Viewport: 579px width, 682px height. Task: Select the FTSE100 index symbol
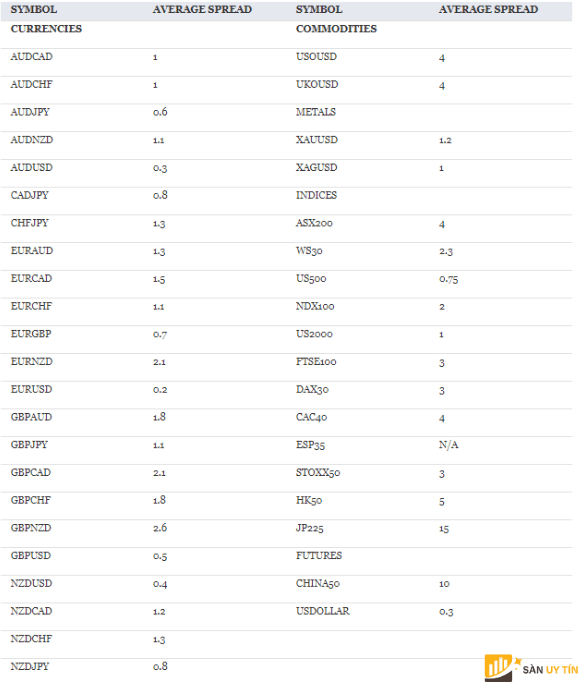(x=316, y=361)
